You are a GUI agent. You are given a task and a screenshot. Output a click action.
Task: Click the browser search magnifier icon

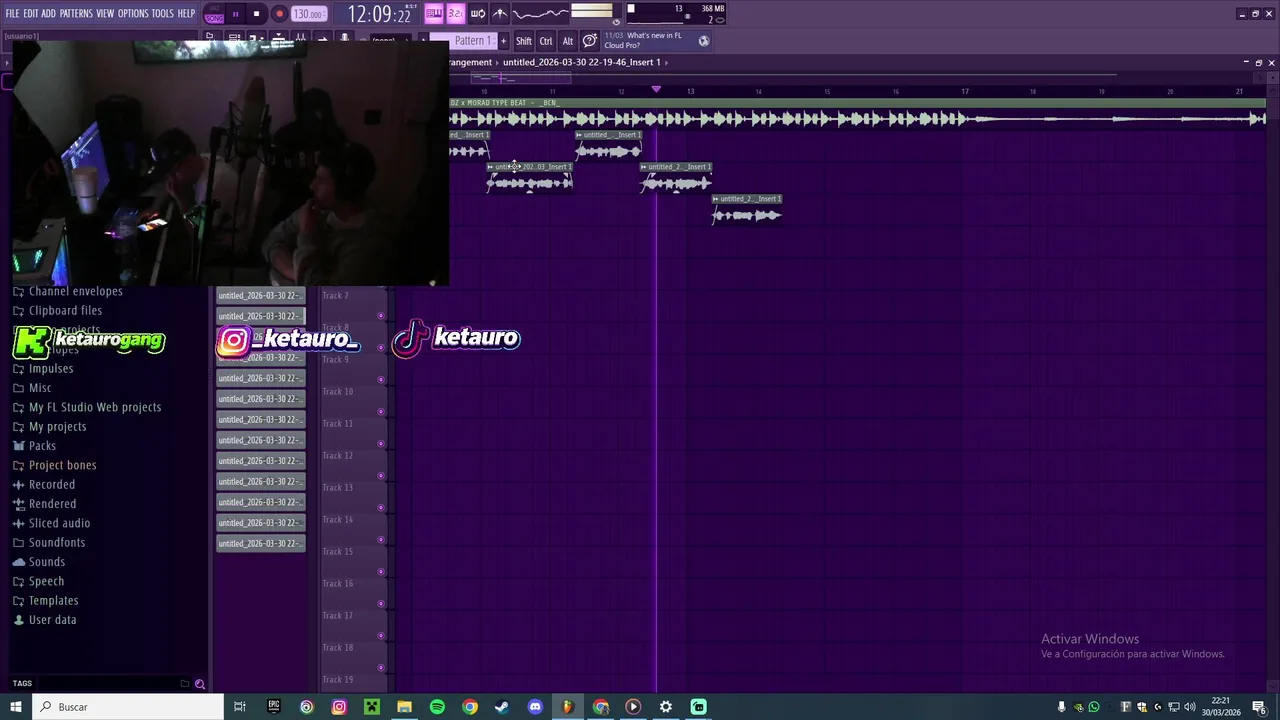(x=200, y=684)
